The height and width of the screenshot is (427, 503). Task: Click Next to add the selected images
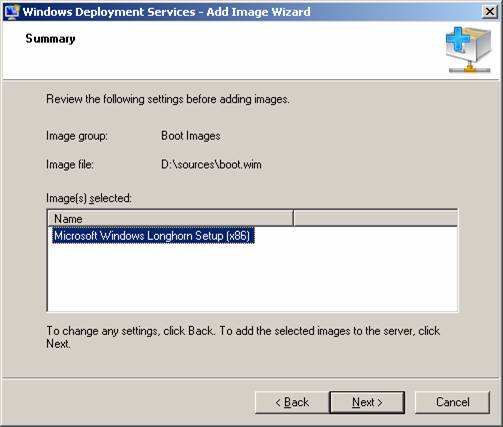click(367, 402)
